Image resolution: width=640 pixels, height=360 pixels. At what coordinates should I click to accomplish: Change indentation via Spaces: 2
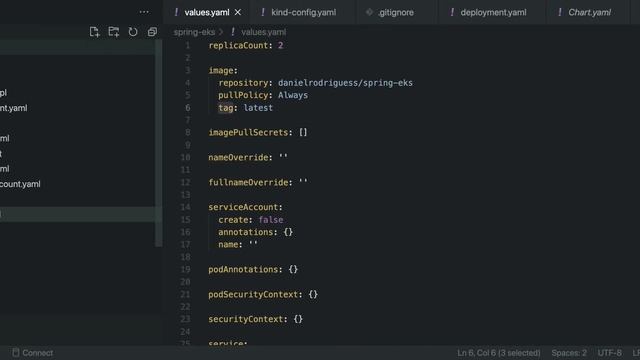coord(569,353)
